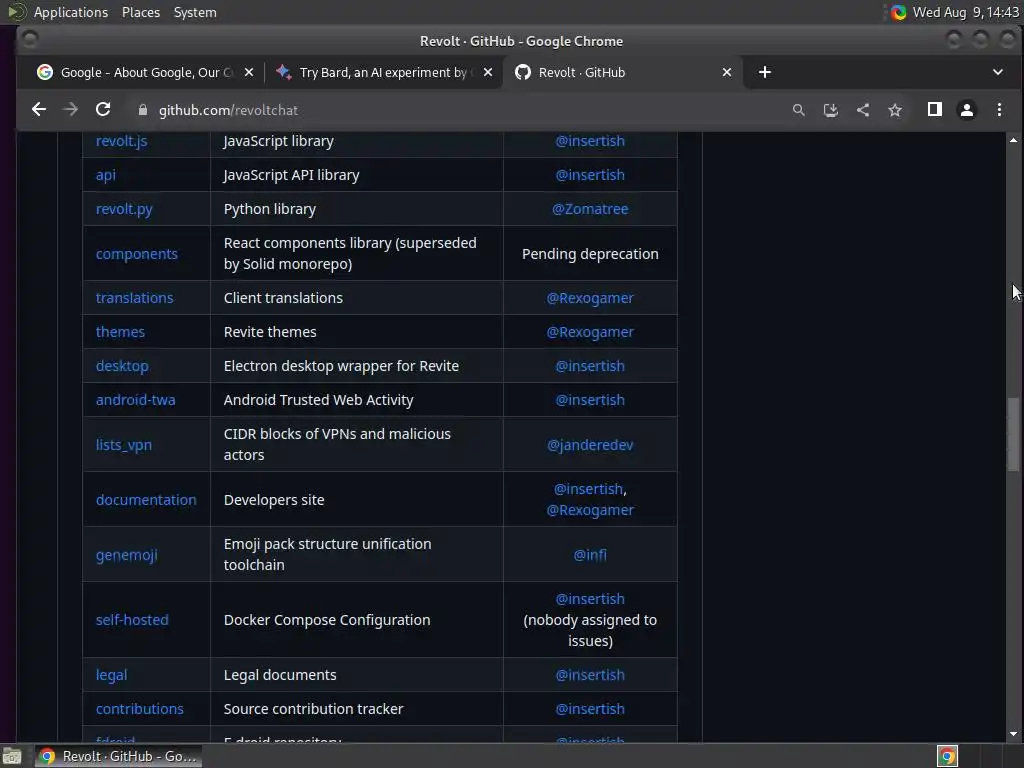The width and height of the screenshot is (1024, 768).
Task: Open the zoom magnifier icon in the address bar
Action: pos(799,110)
